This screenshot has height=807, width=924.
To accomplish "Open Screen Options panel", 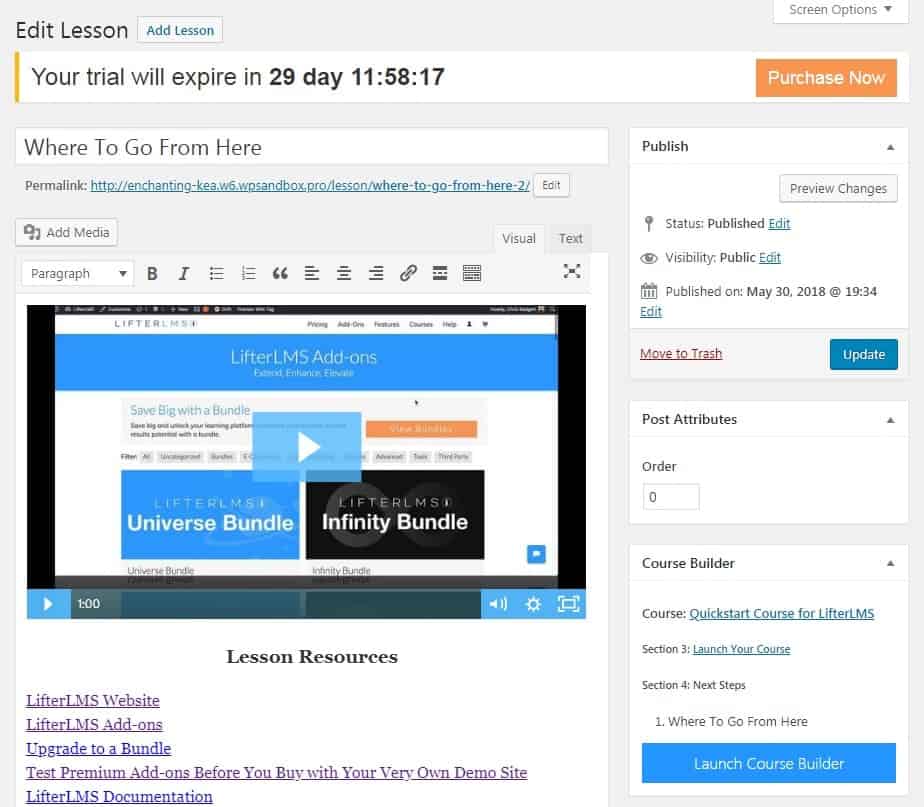I will [840, 10].
